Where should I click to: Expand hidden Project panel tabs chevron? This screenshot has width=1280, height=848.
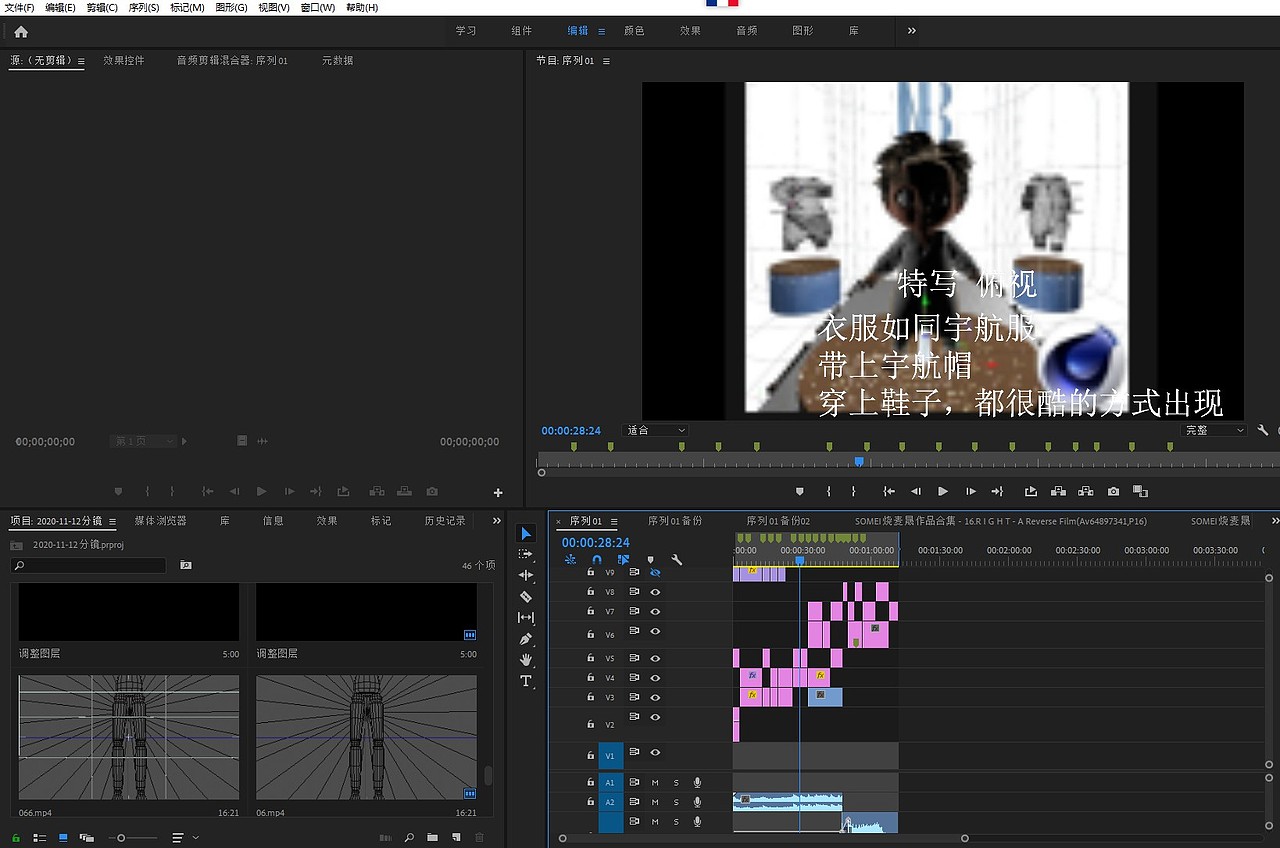click(x=496, y=521)
